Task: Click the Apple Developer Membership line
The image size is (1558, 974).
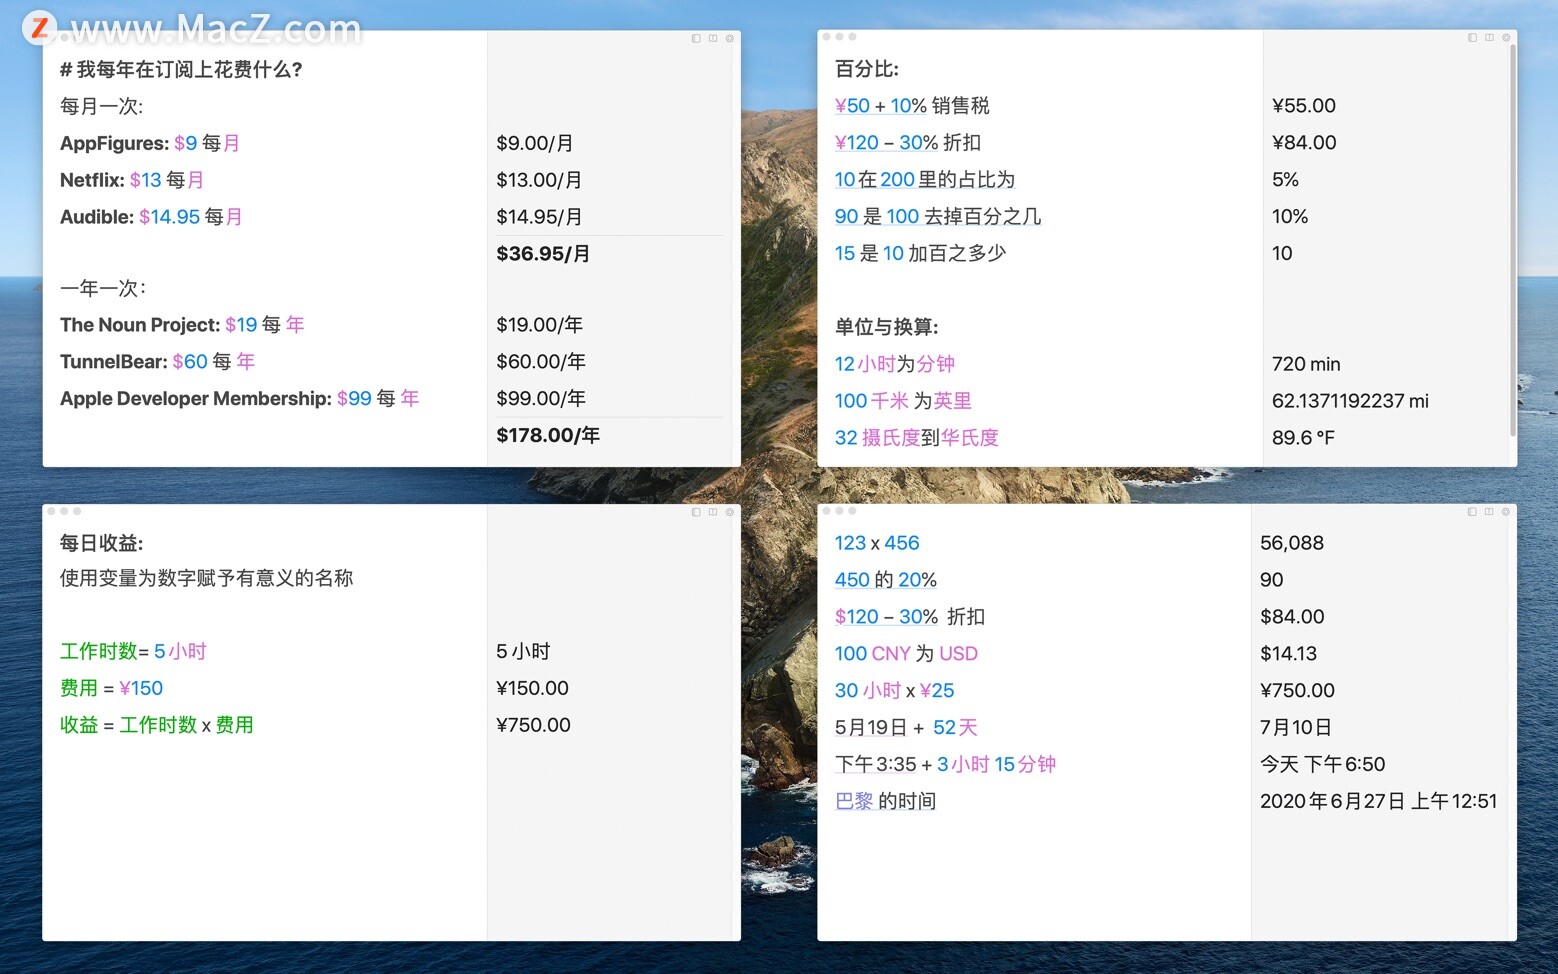Action: (239, 399)
